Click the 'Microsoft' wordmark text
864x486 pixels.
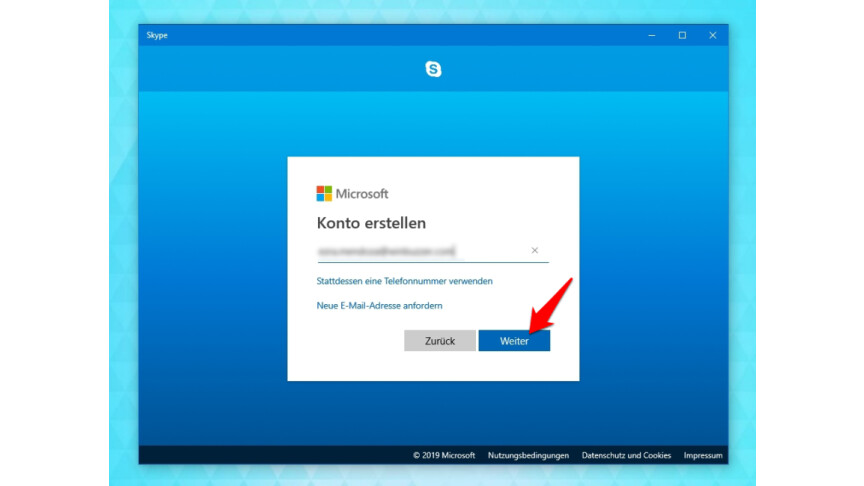[362, 194]
